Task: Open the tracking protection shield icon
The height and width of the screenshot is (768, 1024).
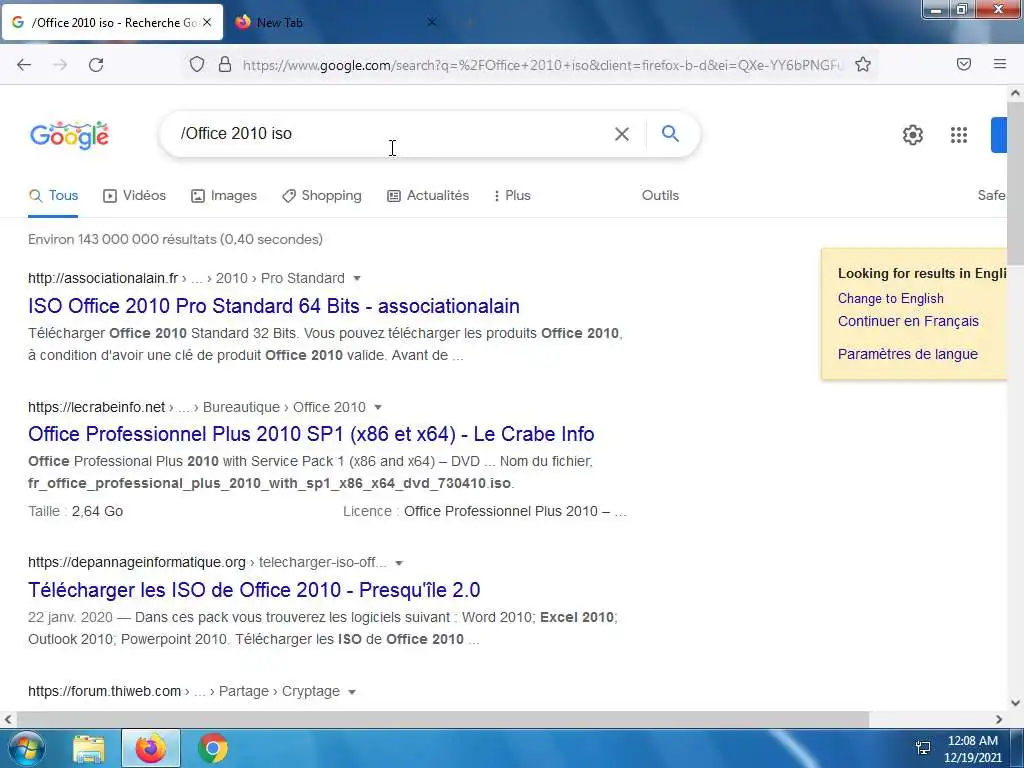Action: pos(197,64)
